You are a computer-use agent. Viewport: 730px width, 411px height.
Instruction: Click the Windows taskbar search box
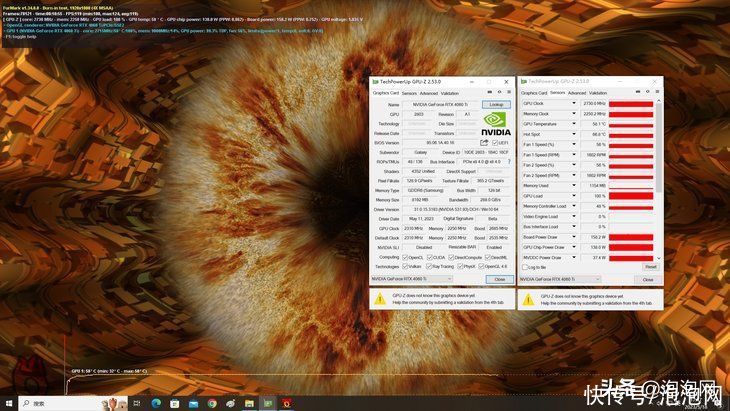pos(74,403)
